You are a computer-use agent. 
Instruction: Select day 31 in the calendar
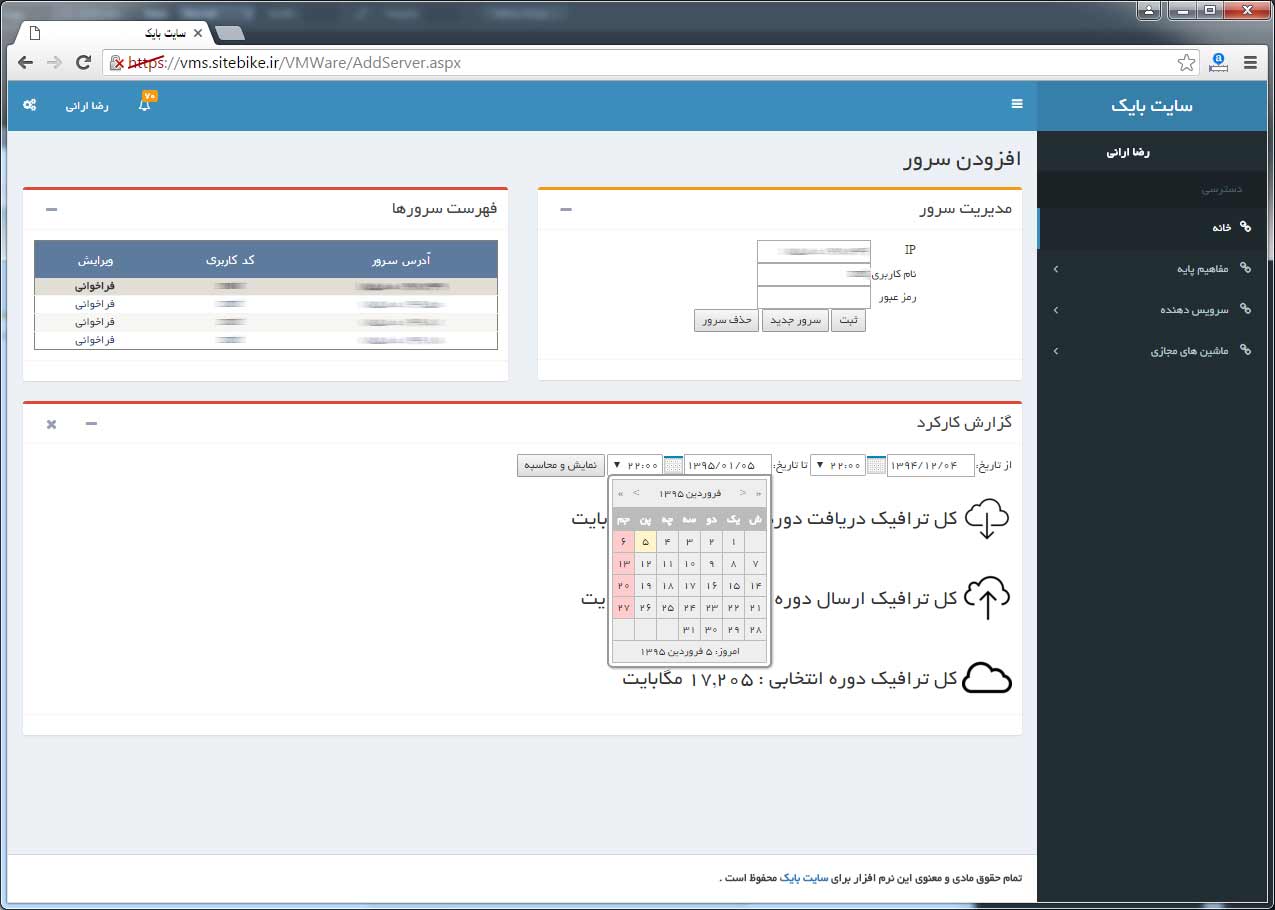[690, 630]
